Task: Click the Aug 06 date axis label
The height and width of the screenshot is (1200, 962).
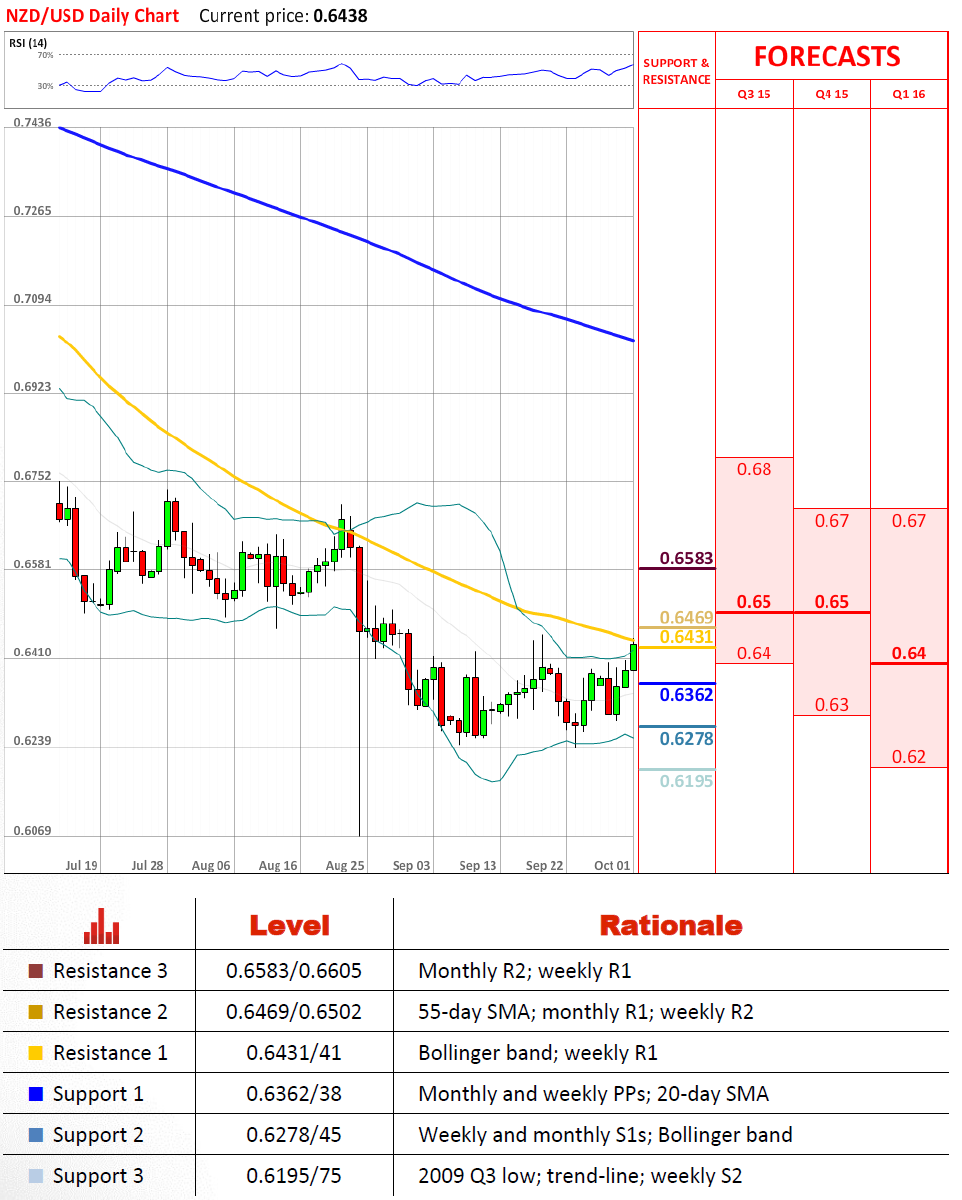Action: click(212, 865)
